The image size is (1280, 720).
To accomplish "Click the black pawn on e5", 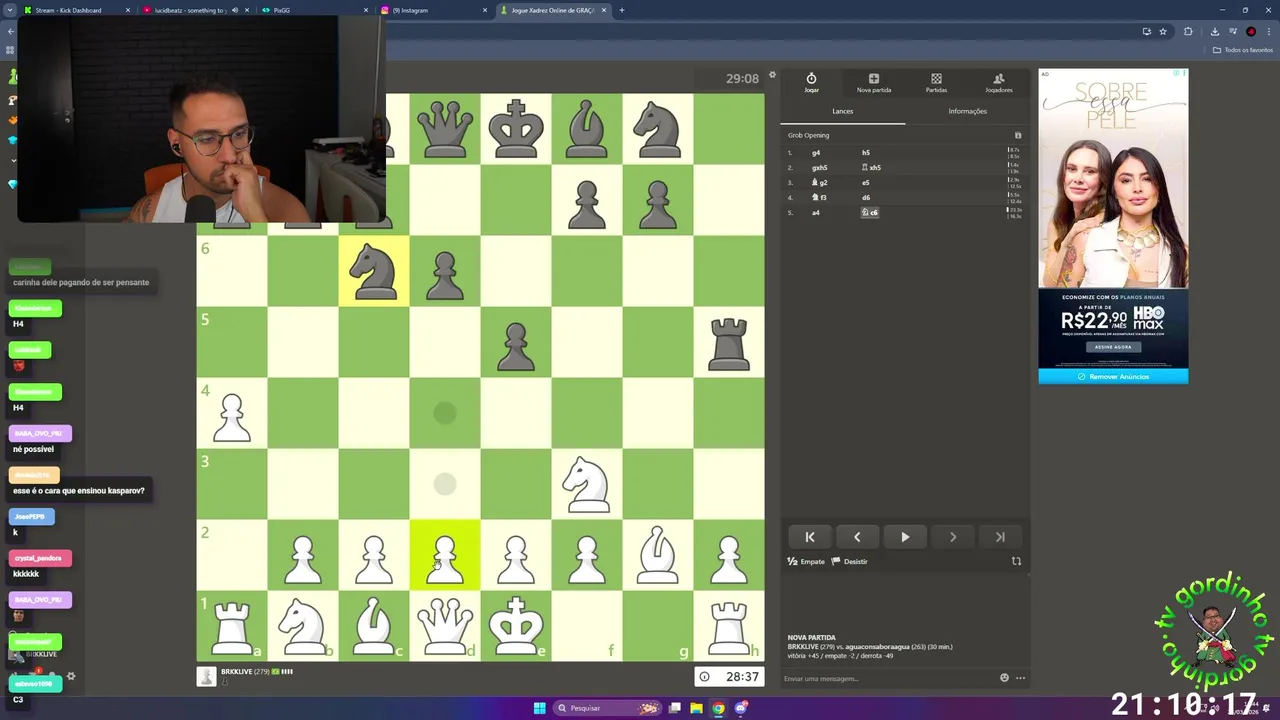I will click(516, 342).
